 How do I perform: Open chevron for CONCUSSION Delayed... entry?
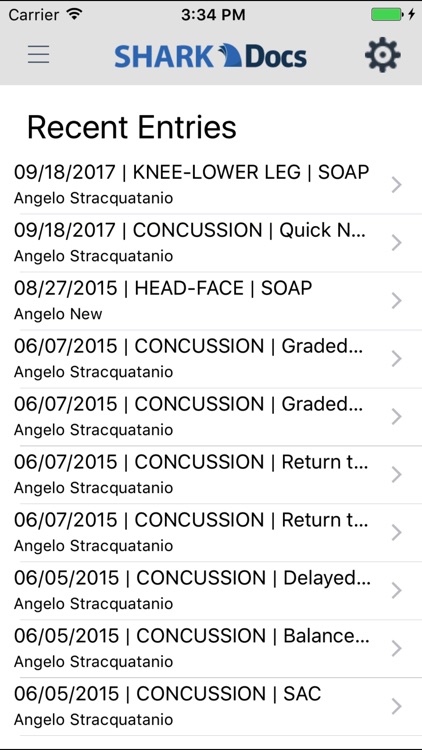(x=396, y=591)
